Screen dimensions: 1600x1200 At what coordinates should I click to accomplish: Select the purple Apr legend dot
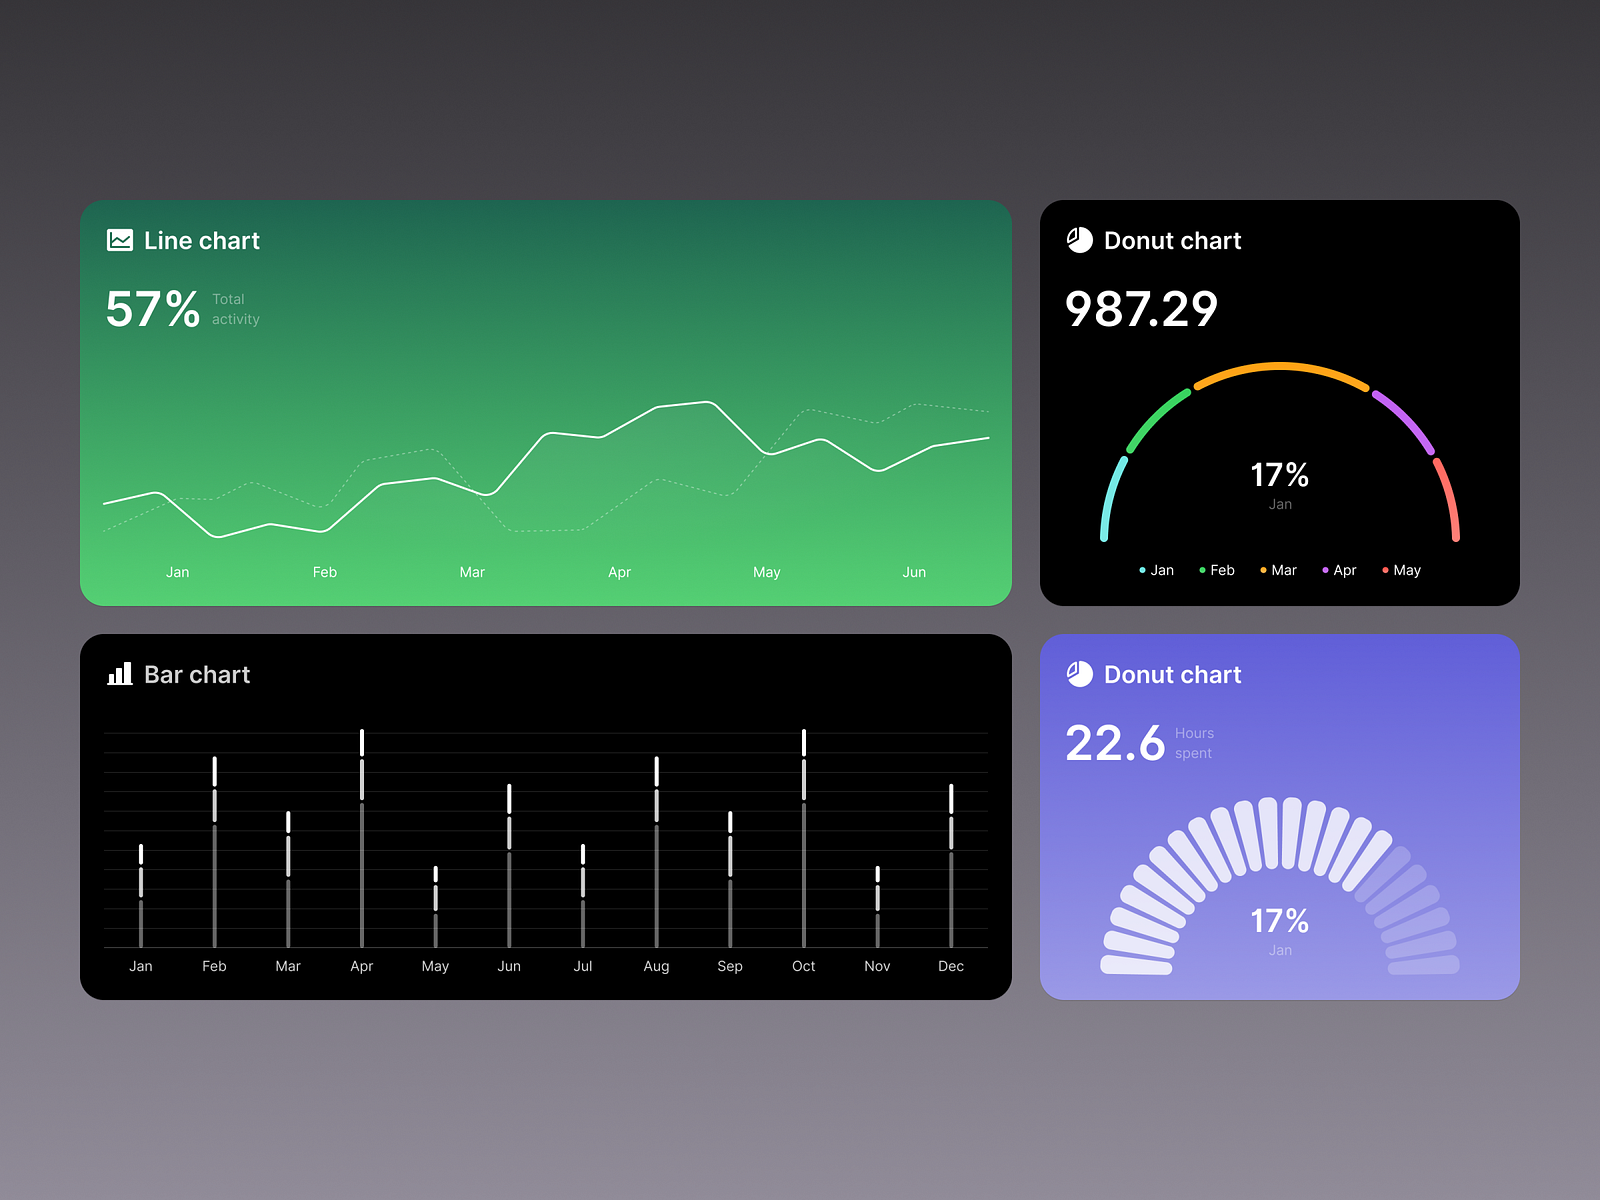1324,569
